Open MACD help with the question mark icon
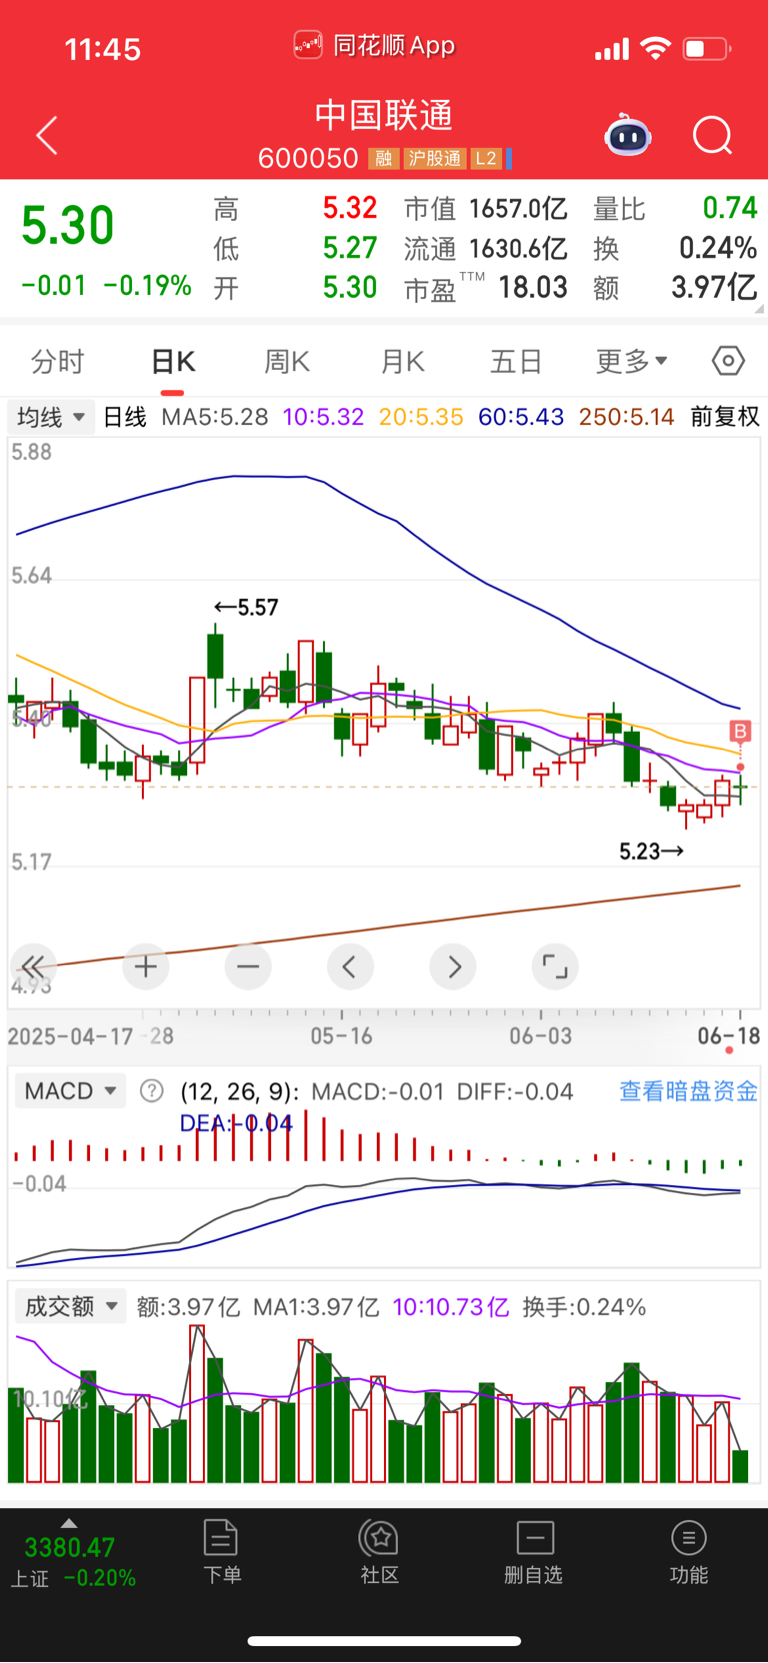The height and width of the screenshot is (1663, 768). coord(151,1090)
